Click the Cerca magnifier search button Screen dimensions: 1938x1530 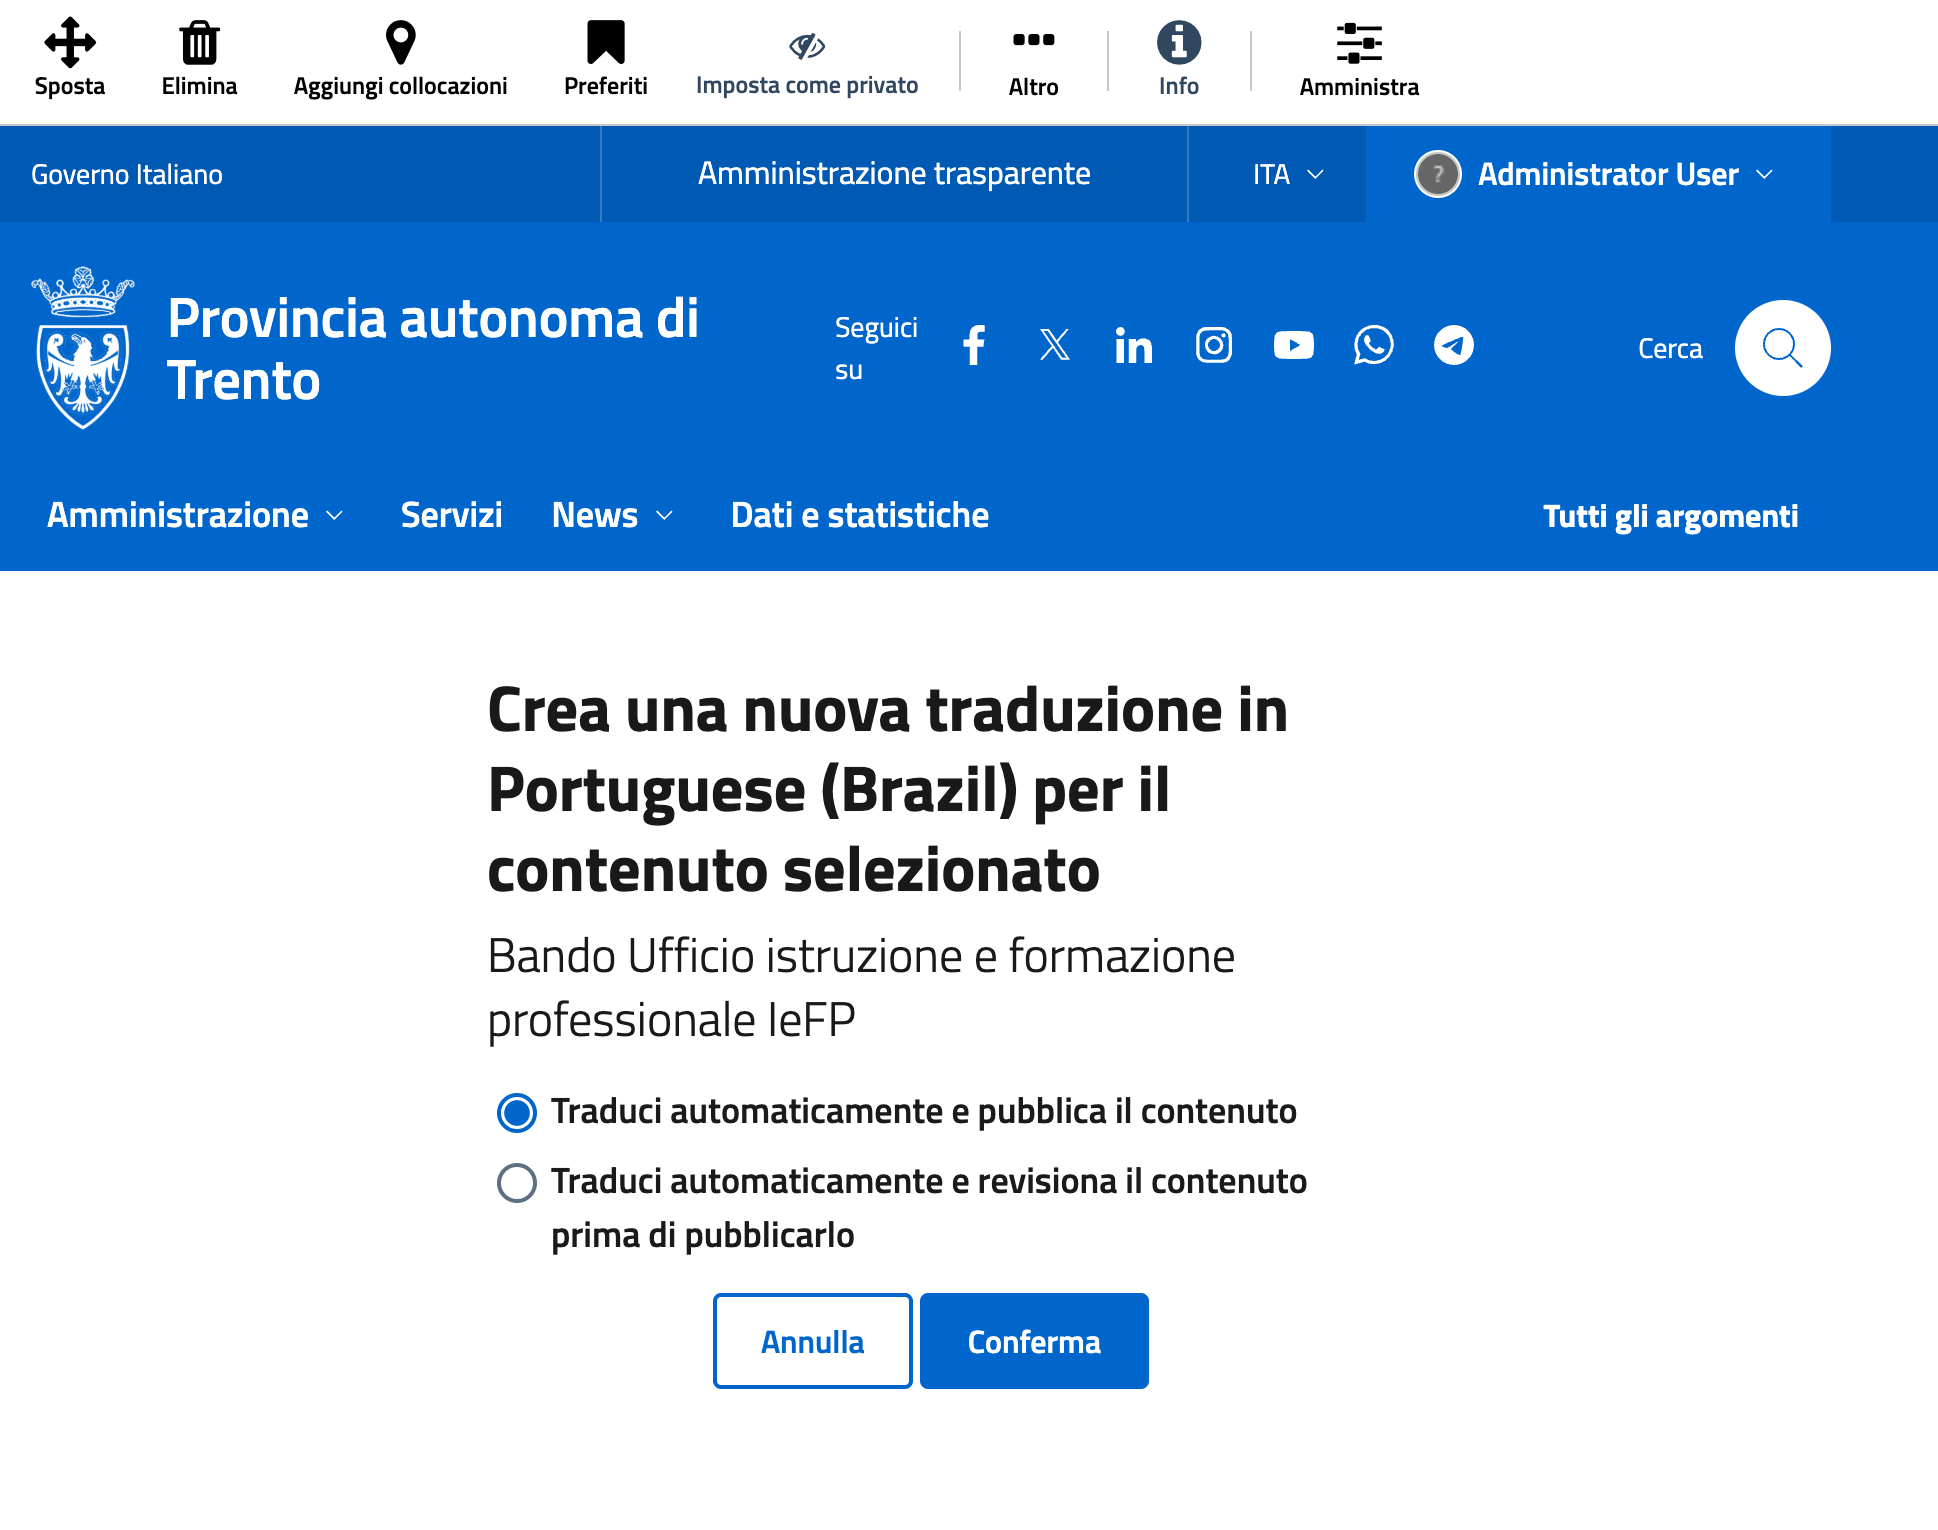pyautogui.click(x=1782, y=348)
